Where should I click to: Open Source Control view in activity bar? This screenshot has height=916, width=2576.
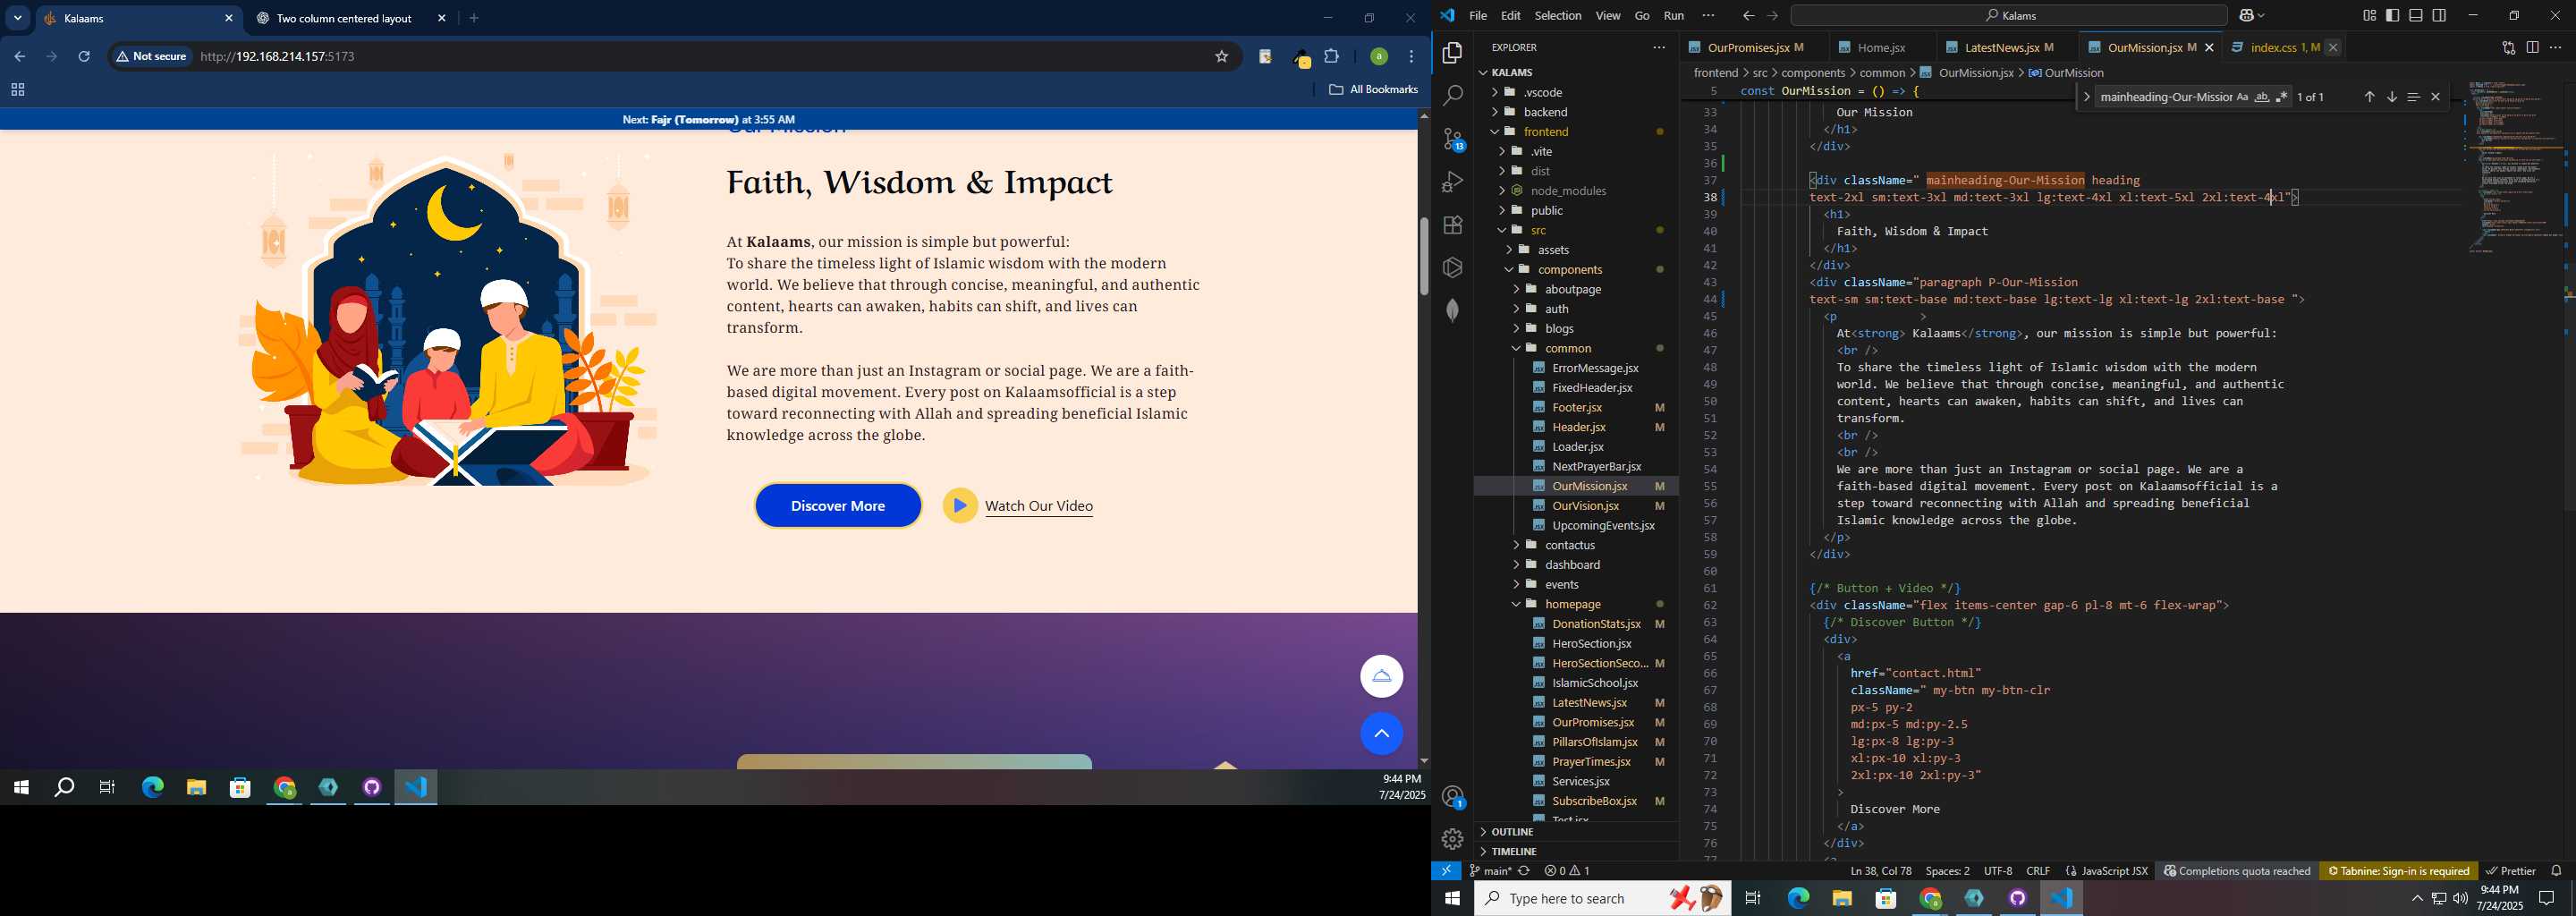pyautogui.click(x=1453, y=139)
